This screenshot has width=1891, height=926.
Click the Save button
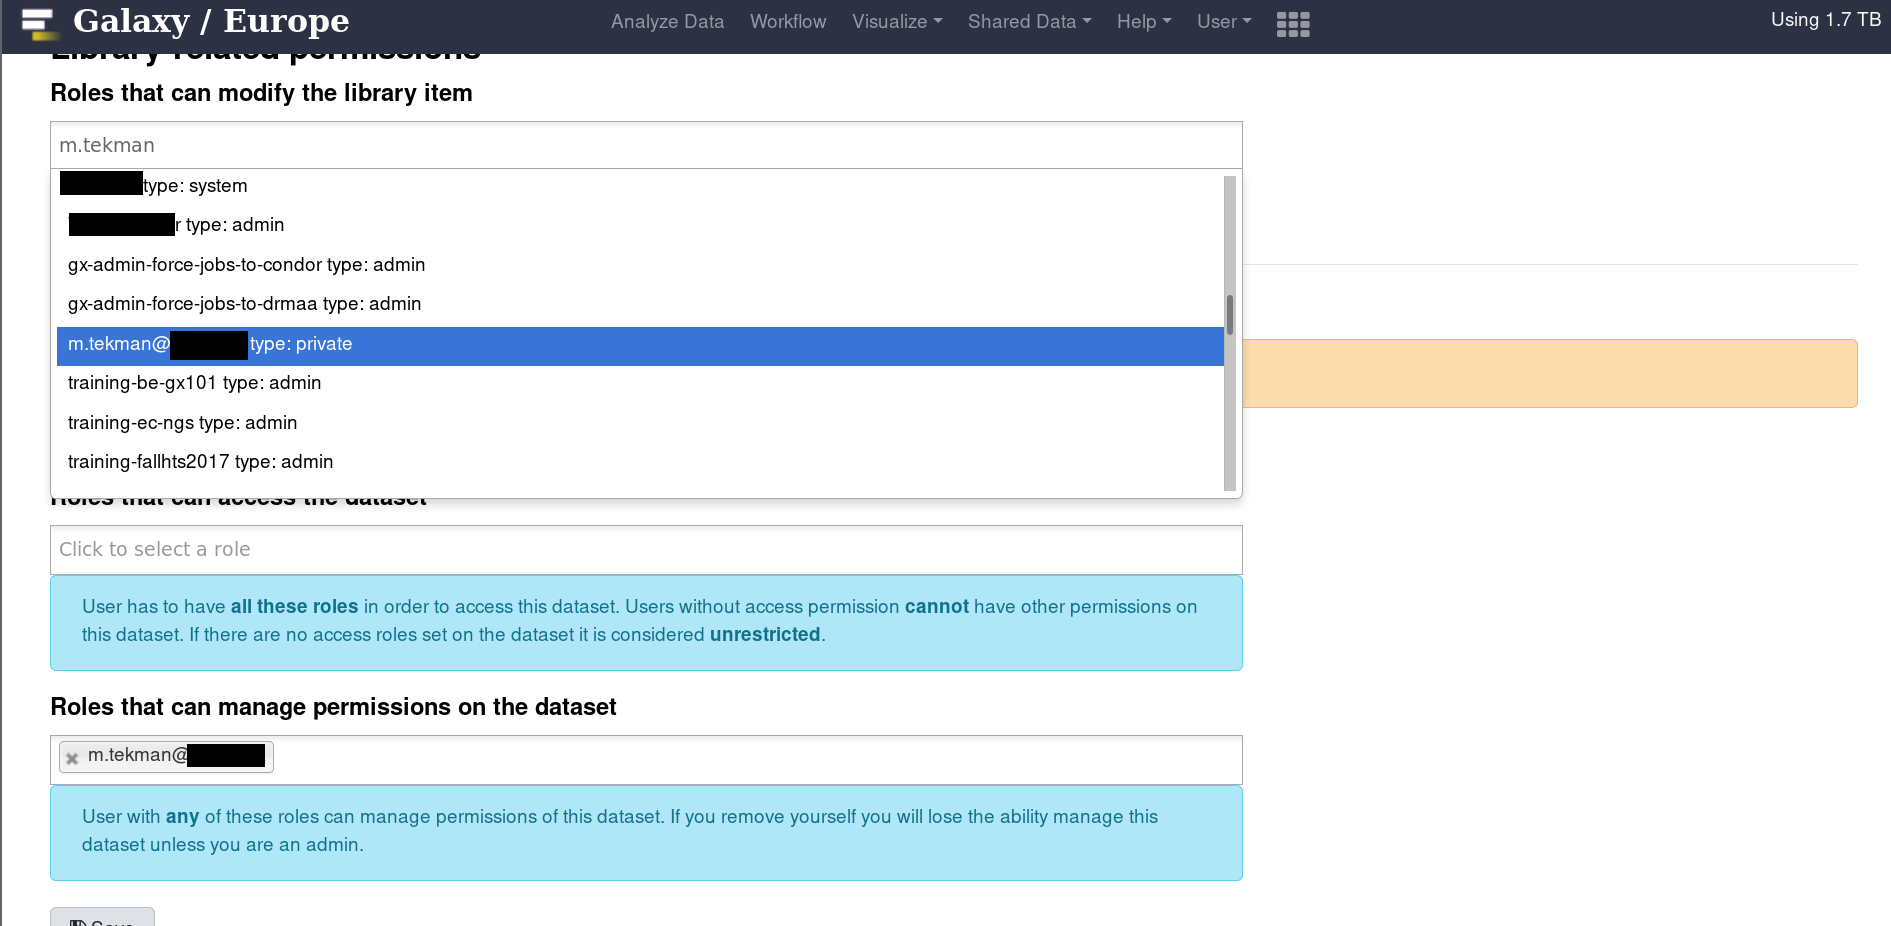pyautogui.click(x=102, y=917)
